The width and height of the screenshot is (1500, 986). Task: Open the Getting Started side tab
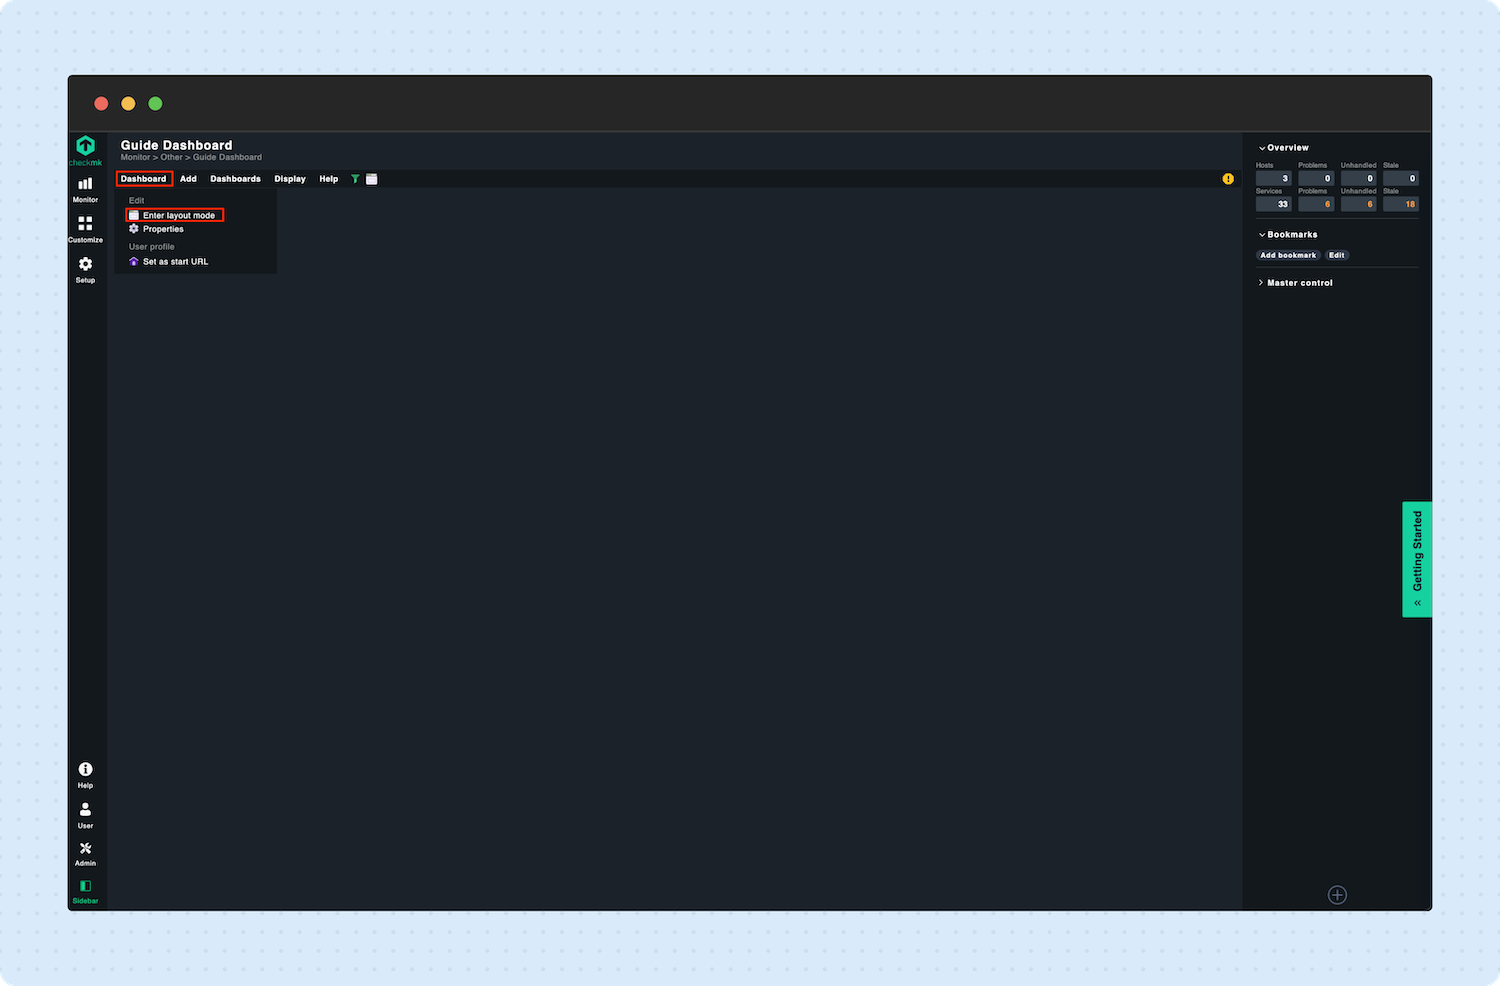1417,559
